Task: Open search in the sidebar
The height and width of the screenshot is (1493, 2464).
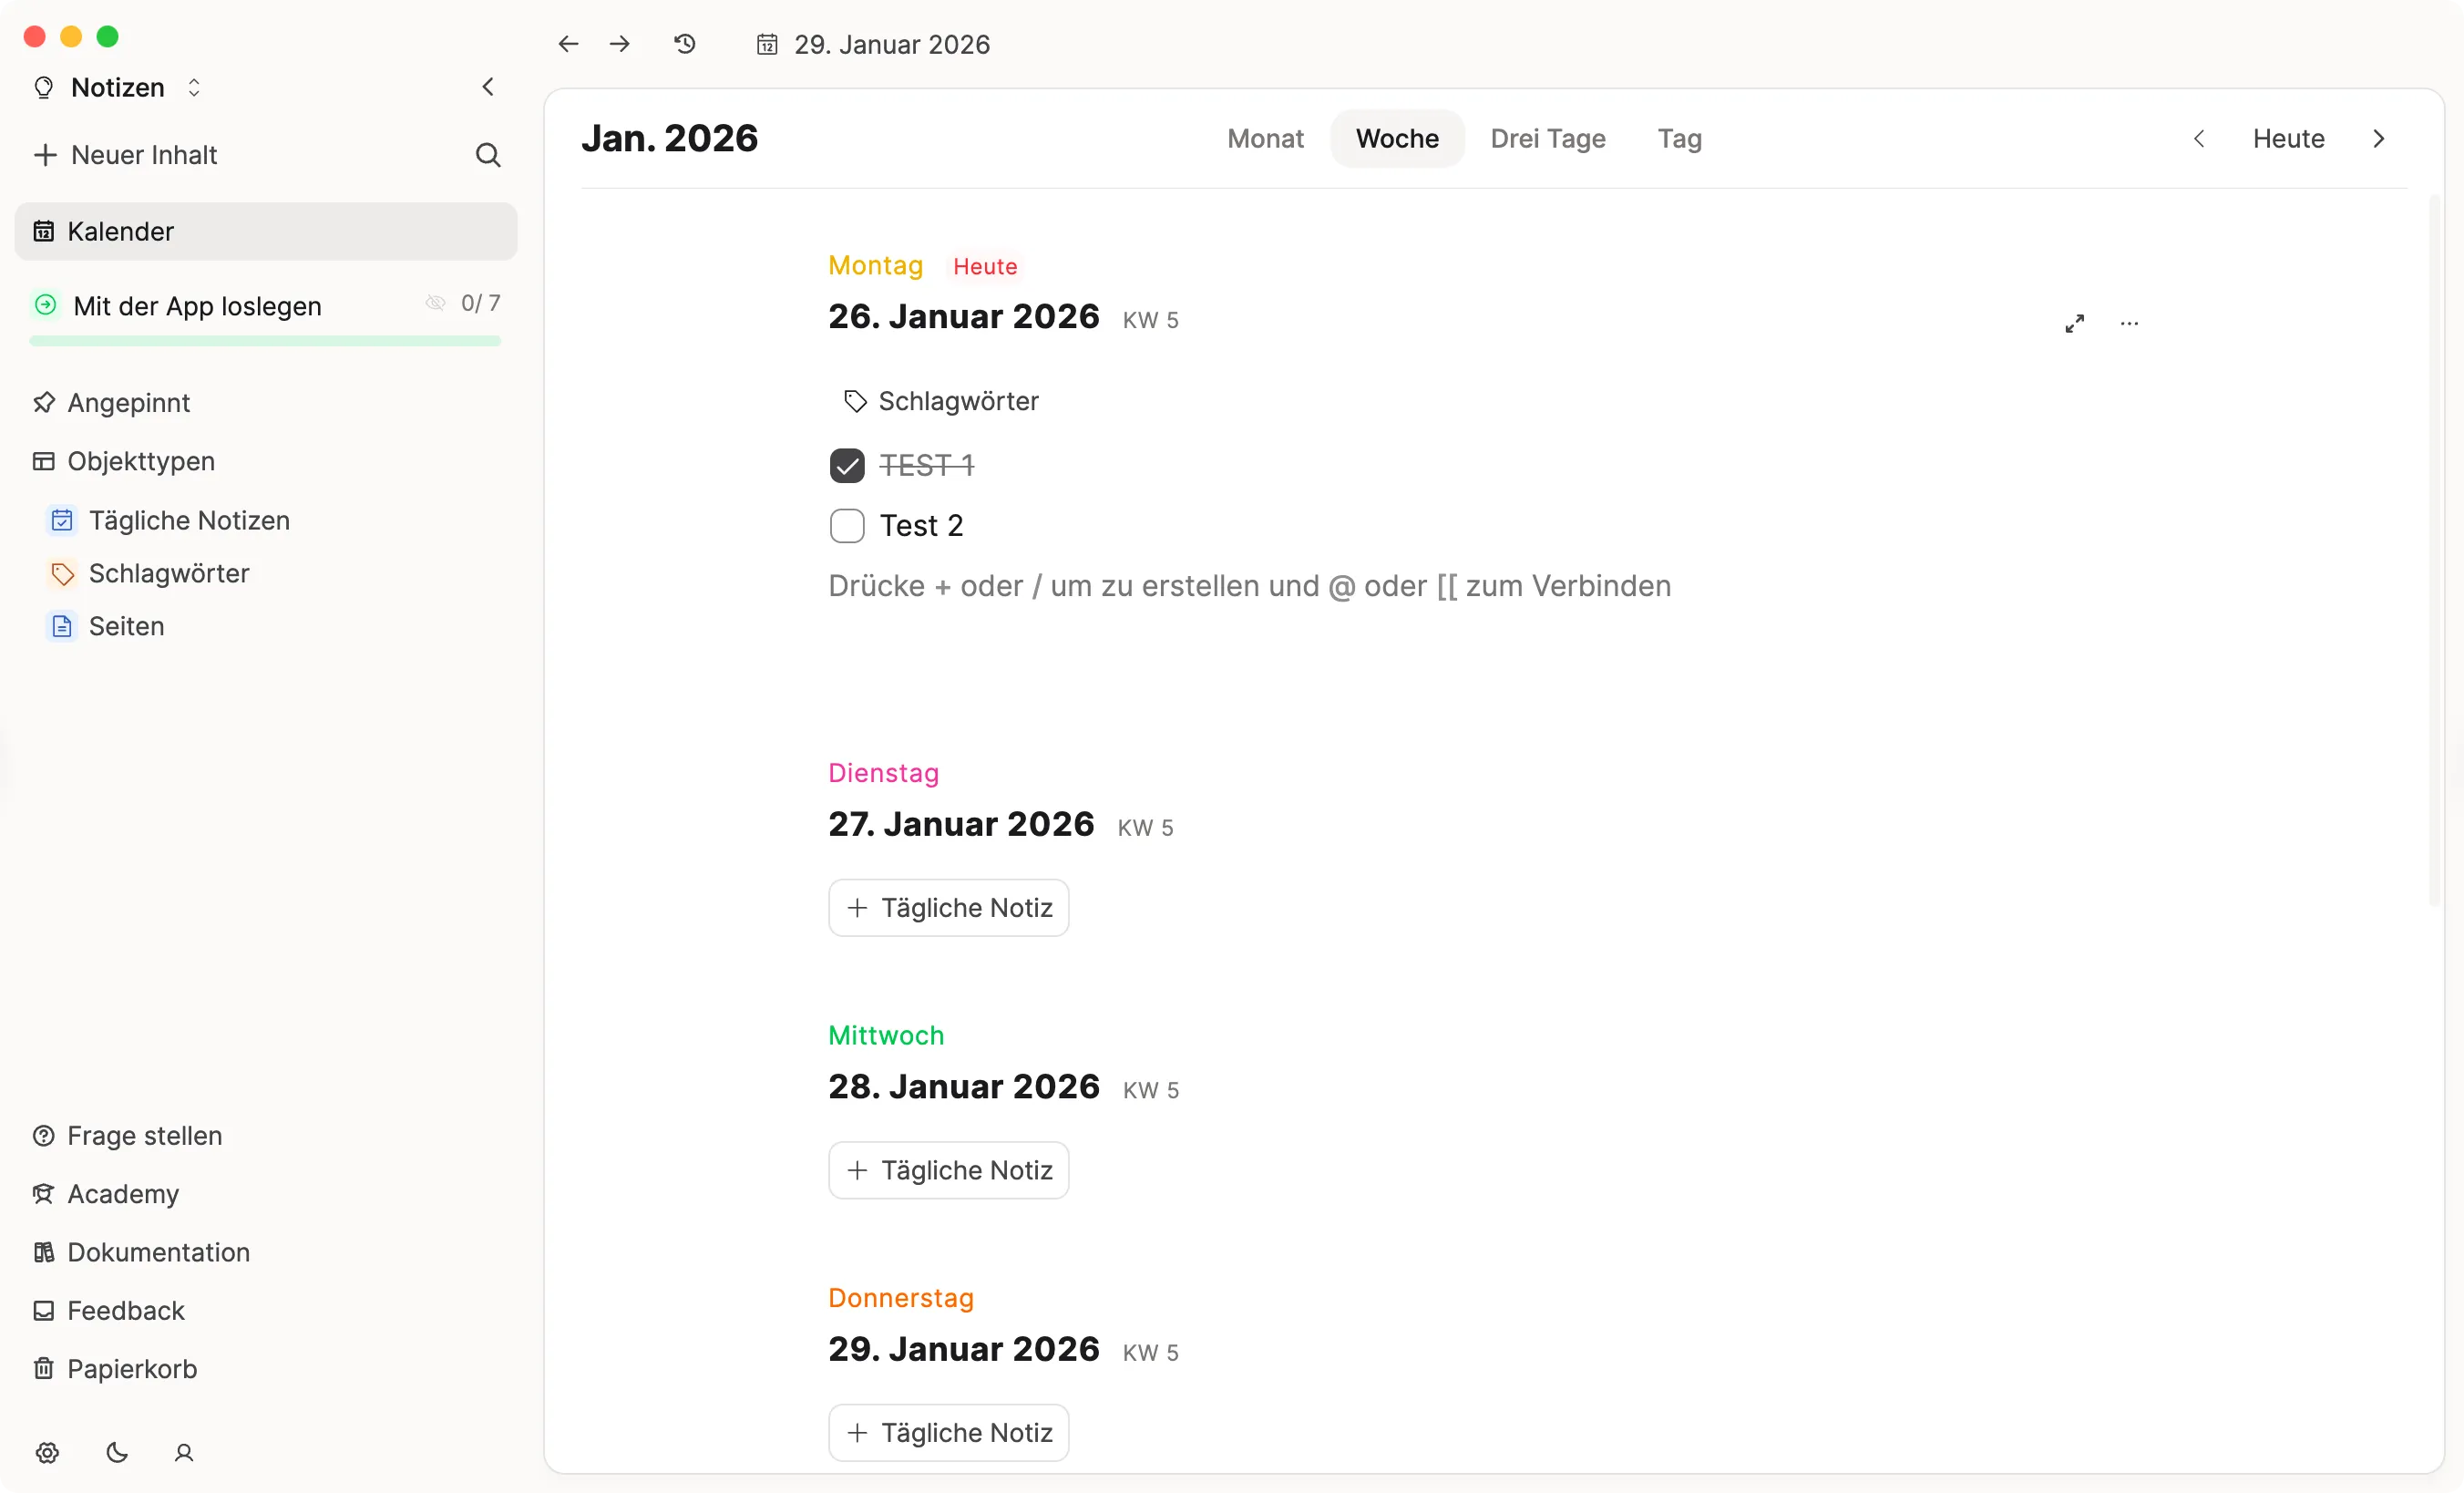Action: coord(489,154)
